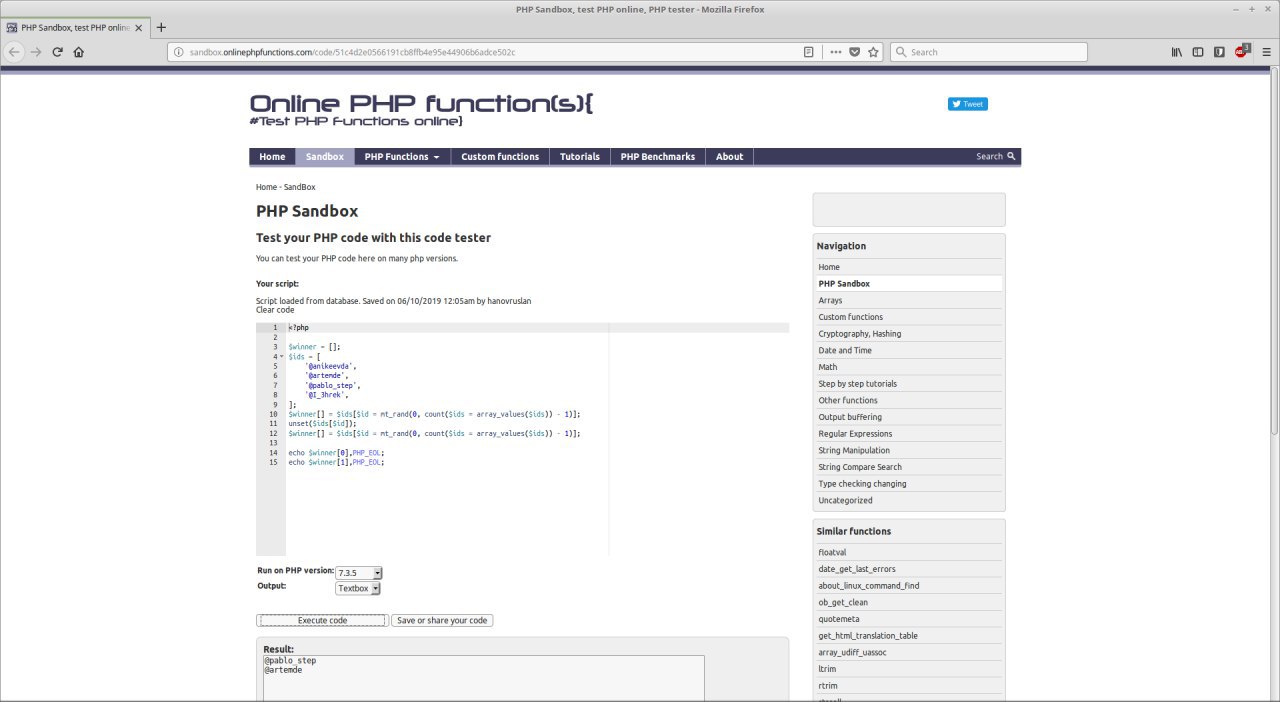Viewport: 1280px width, 702px height.
Task: Open the Adblock extension icon
Action: click(1242, 51)
